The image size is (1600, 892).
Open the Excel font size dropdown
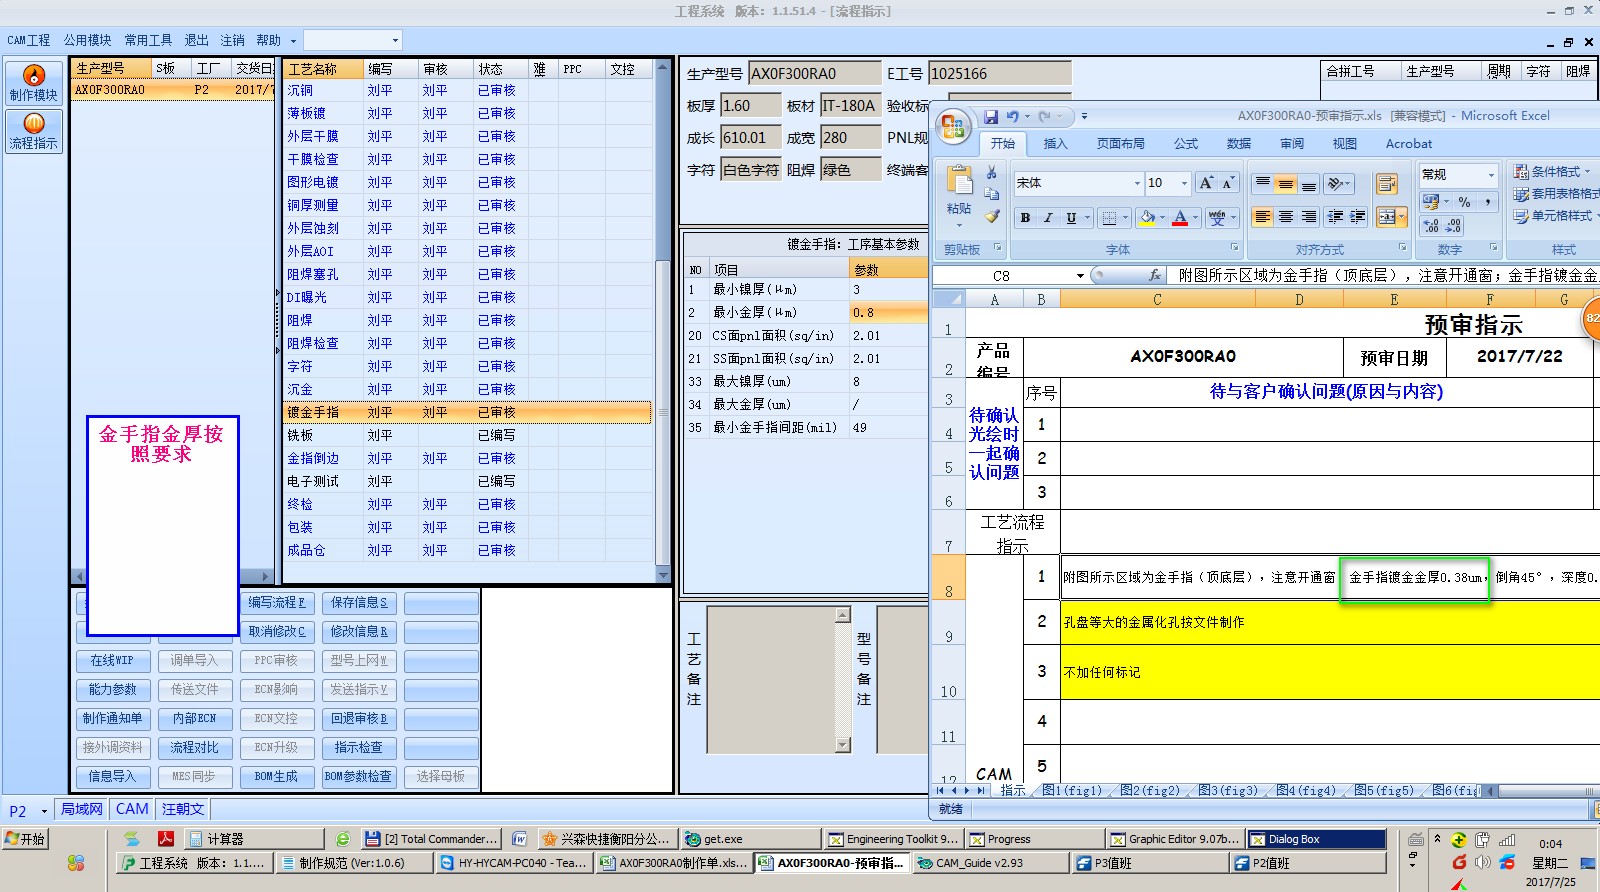tap(1184, 183)
